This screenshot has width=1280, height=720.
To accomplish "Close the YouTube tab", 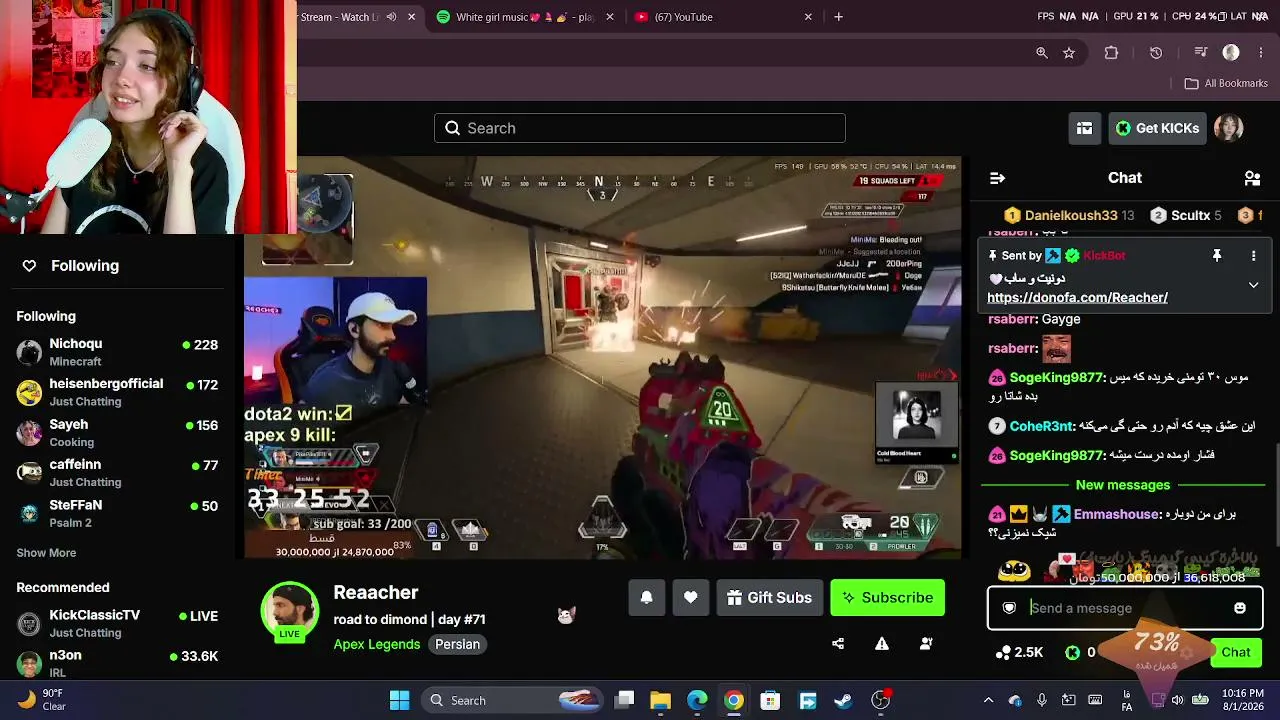I will [809, 17].
